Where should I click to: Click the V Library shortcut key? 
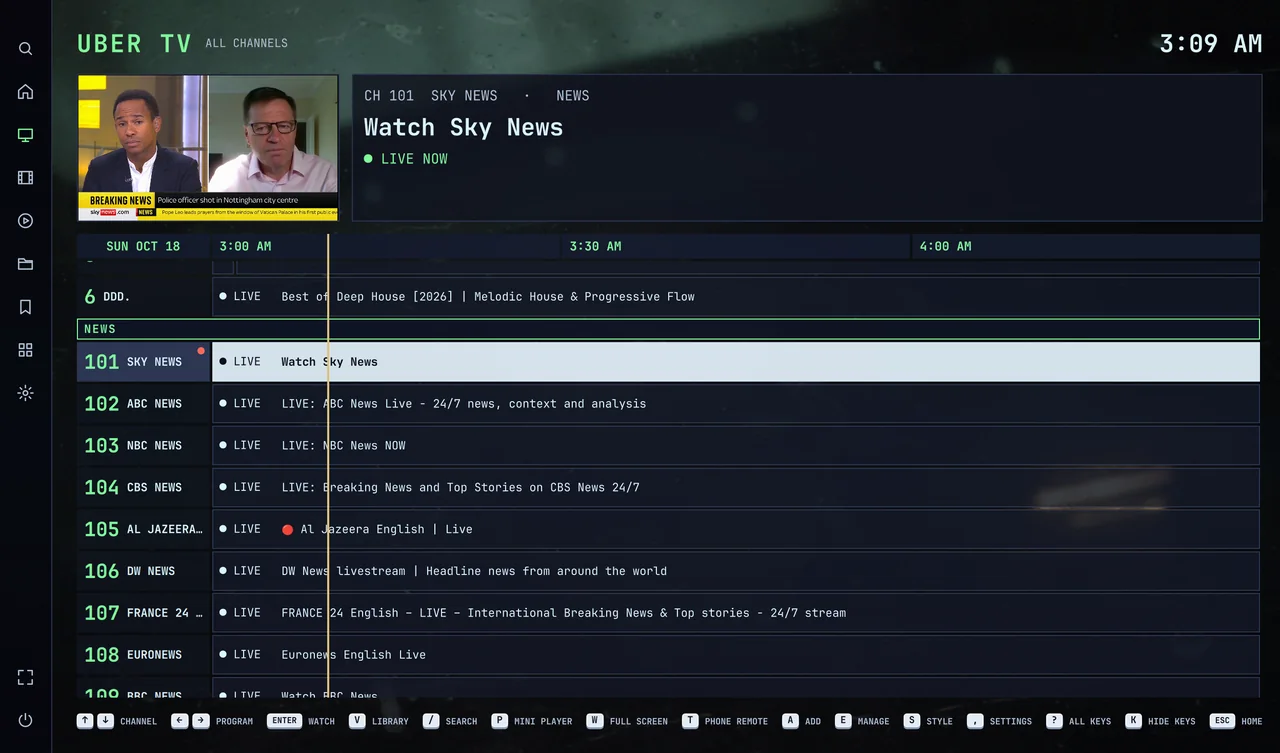pyautogui.click(x=379, y=721)
